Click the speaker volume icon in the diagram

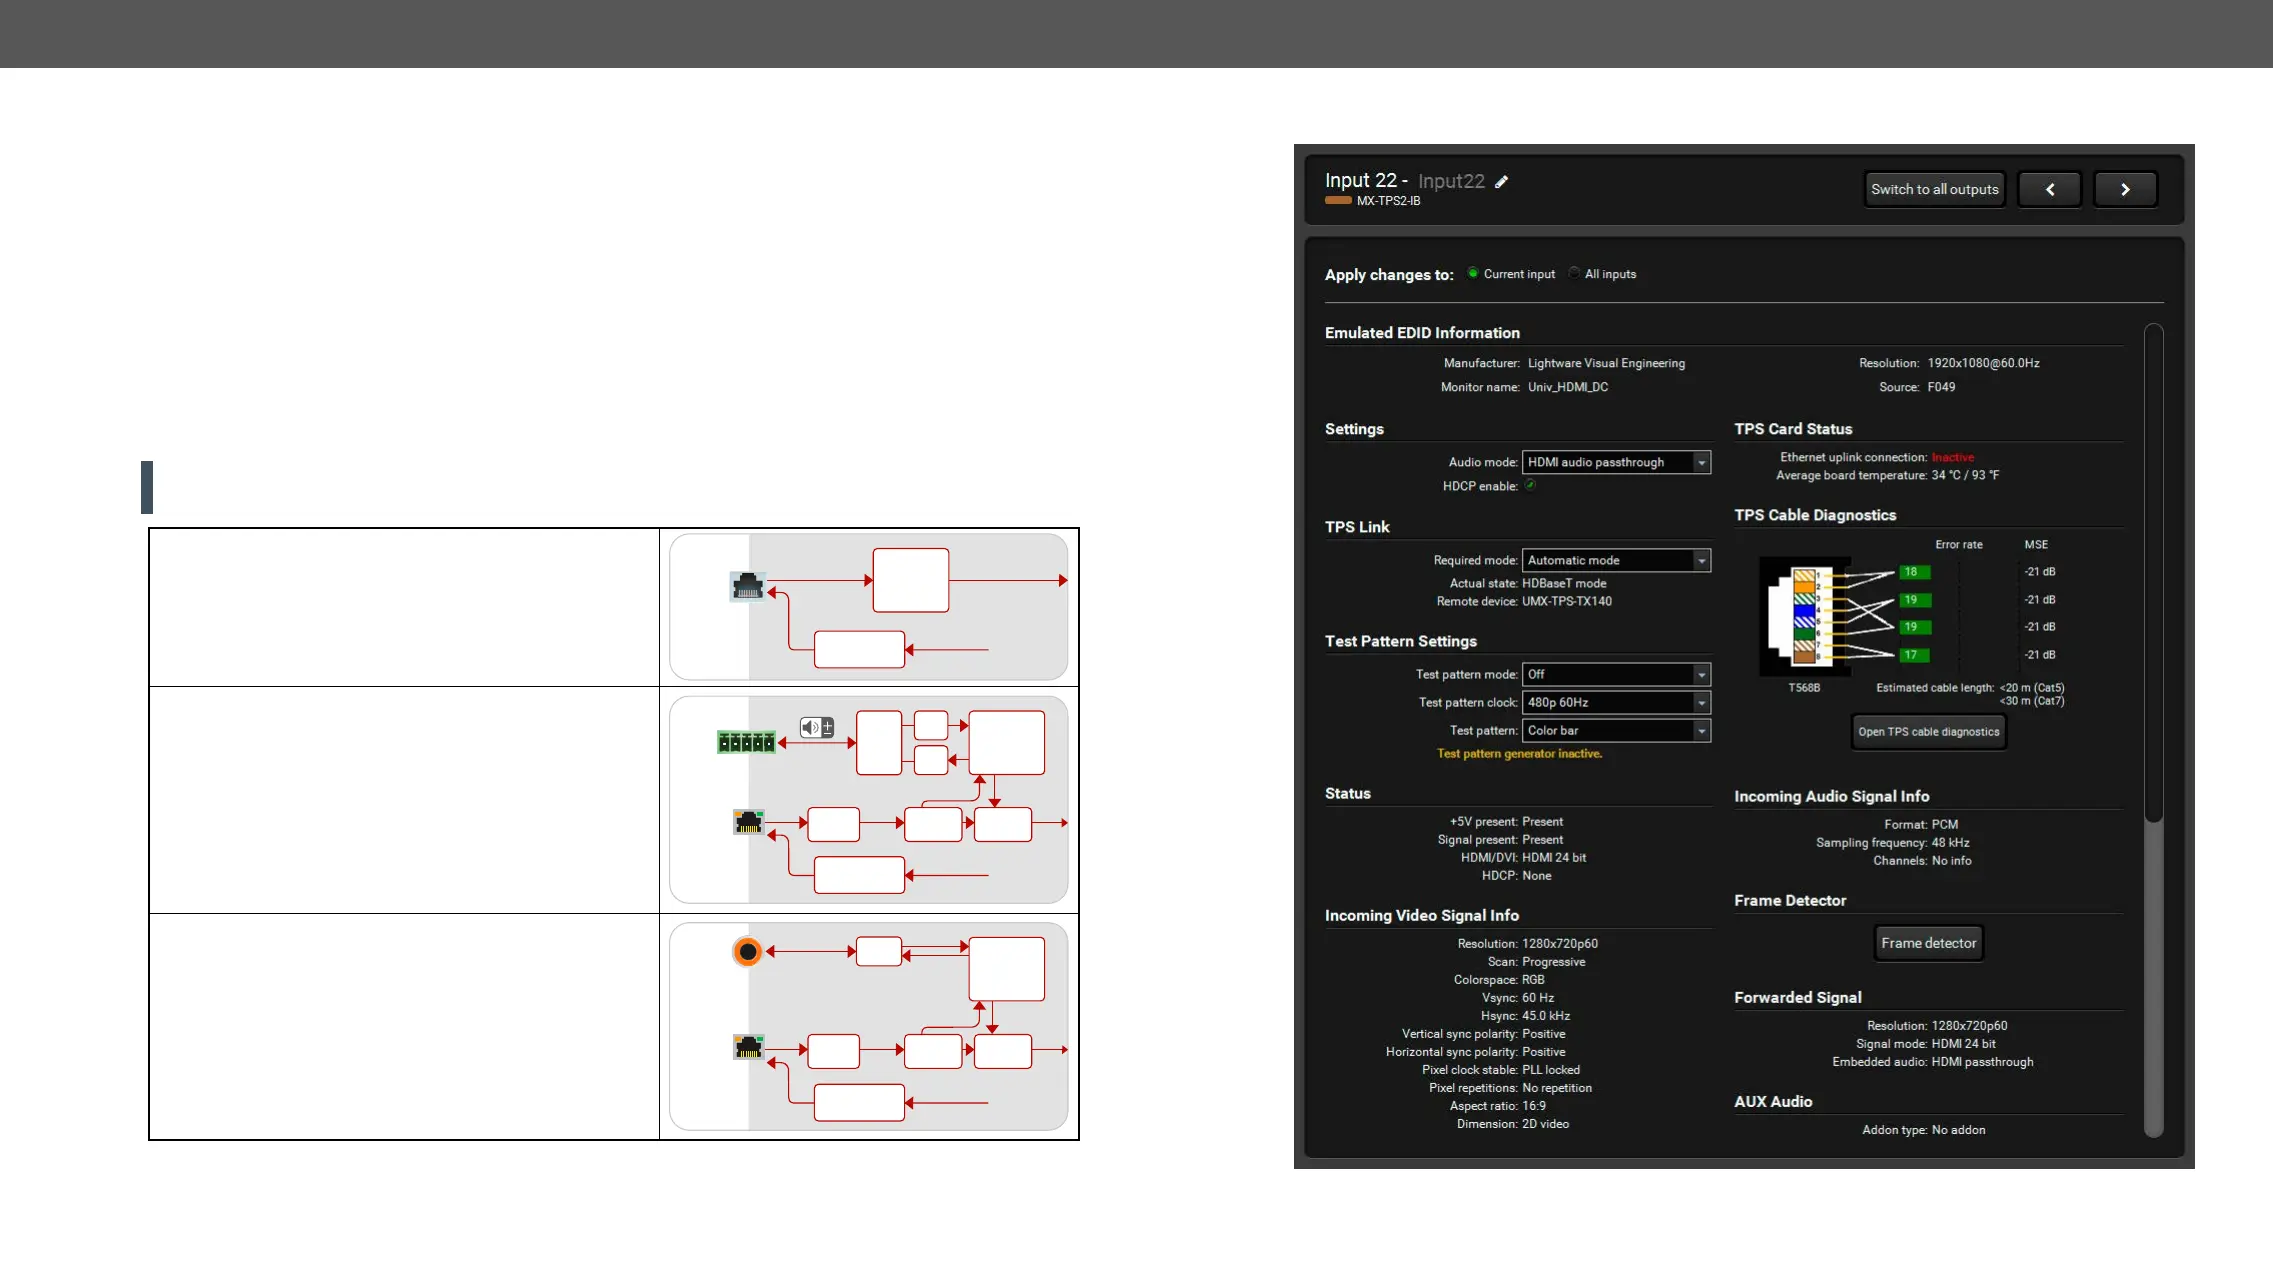tap(816, 728)
